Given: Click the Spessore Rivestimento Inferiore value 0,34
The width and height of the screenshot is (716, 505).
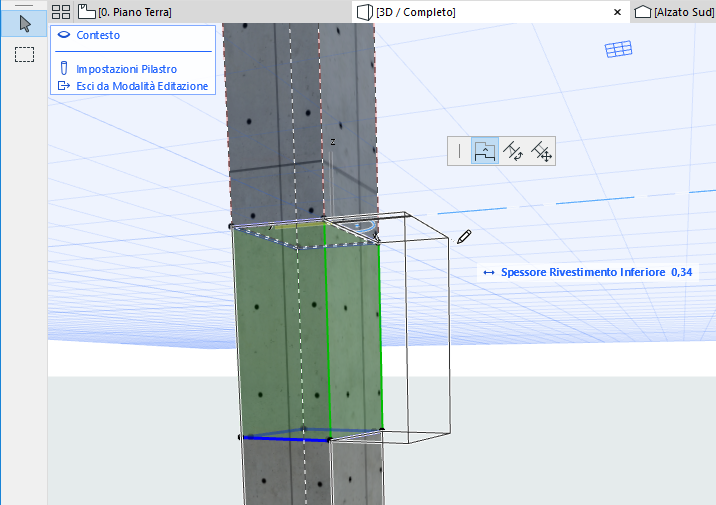Looking at the screenshot, I should [682, 272].
